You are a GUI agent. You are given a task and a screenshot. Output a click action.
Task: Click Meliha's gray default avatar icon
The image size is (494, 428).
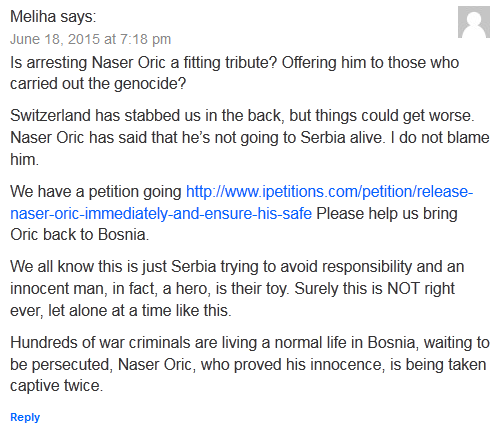[x=474, y=22]
